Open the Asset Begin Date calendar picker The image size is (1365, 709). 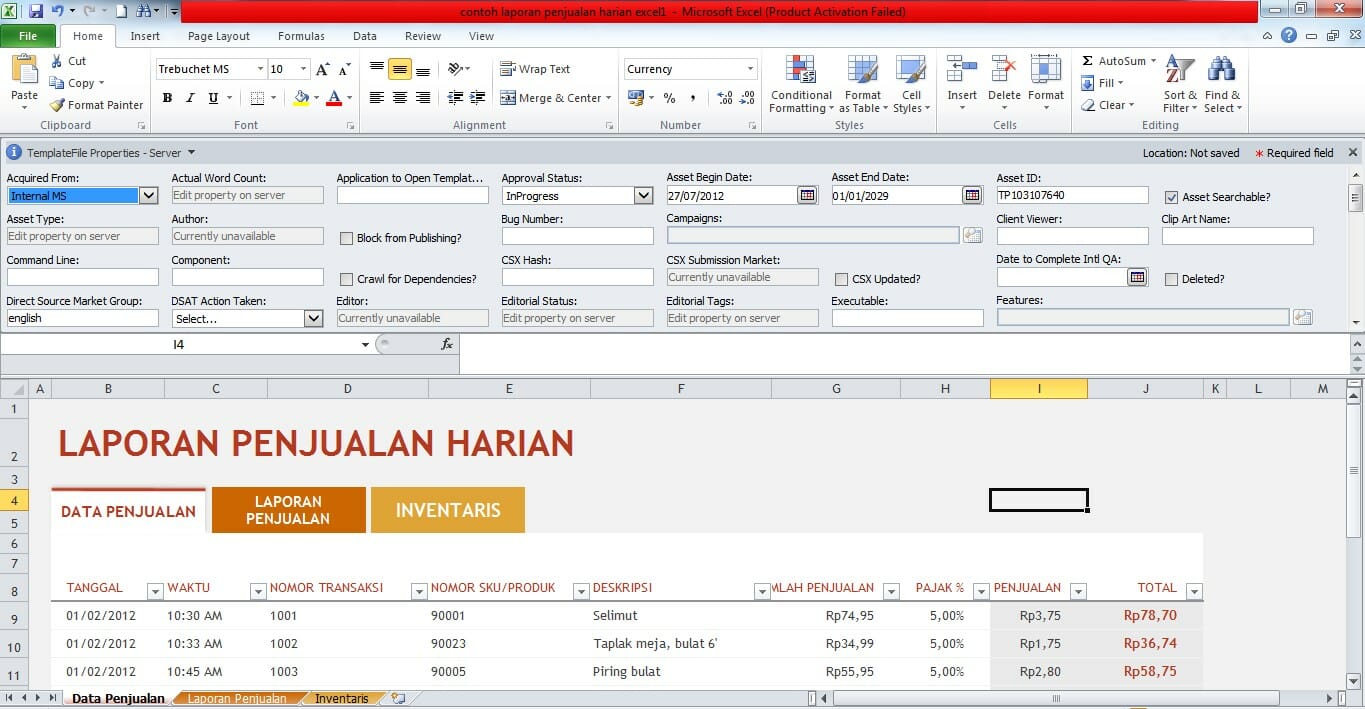tap(807, 195)
